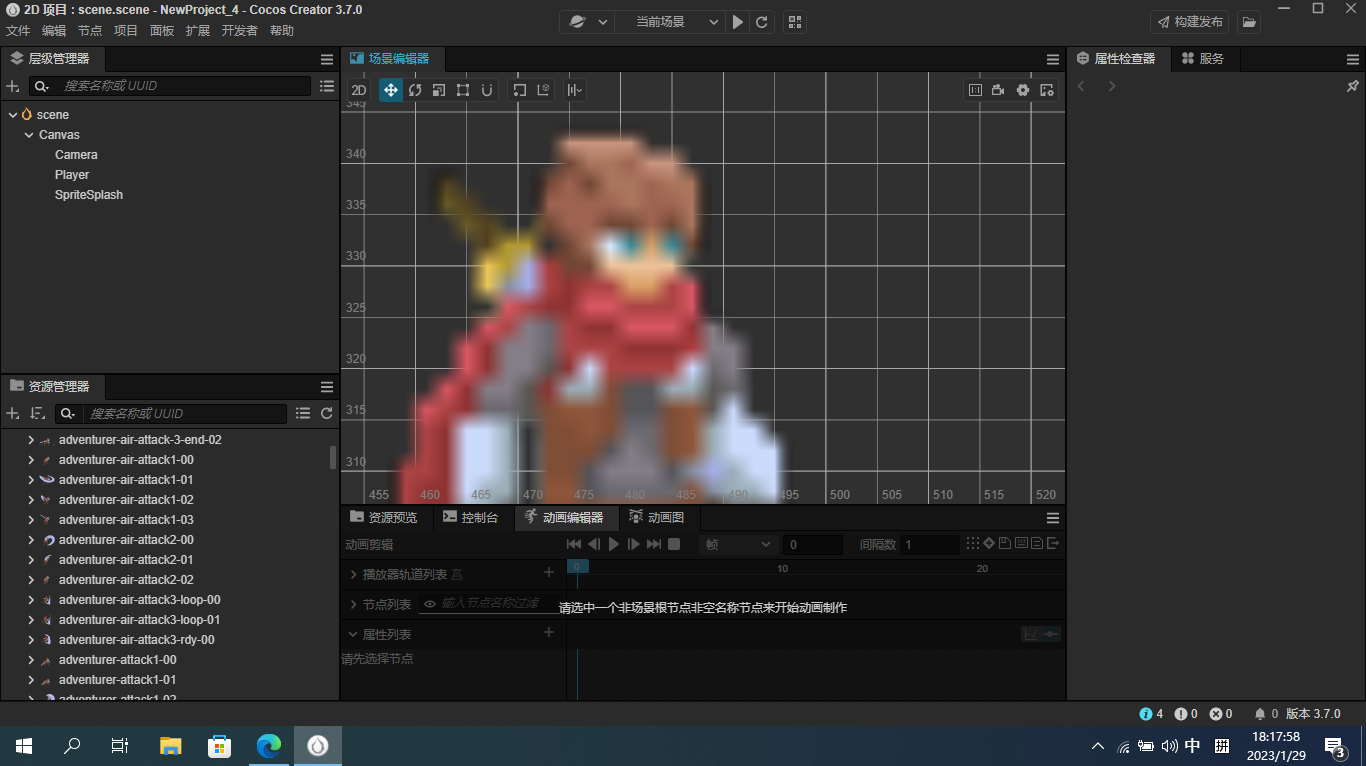Image resolution: width=1366 pixels, height=766 pixels.
Task: Select the scale transform tool
Action: click(x=439, y=90)
